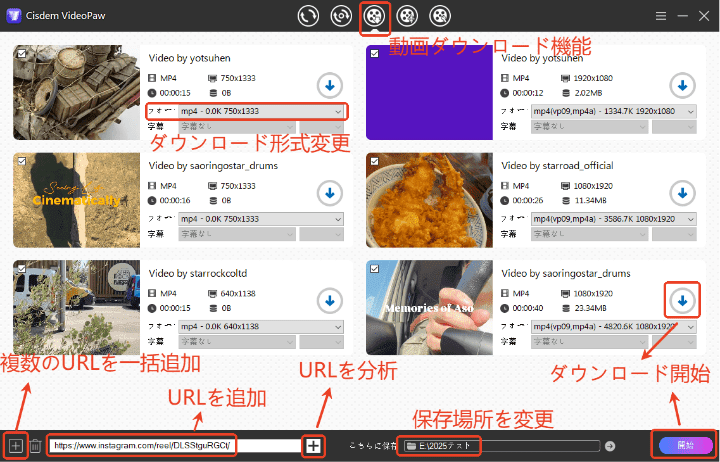Viewport: 720px width, 462px height.
Task: Download the 1080x1920 saoringostar_drums video
Action: (682, 301)
